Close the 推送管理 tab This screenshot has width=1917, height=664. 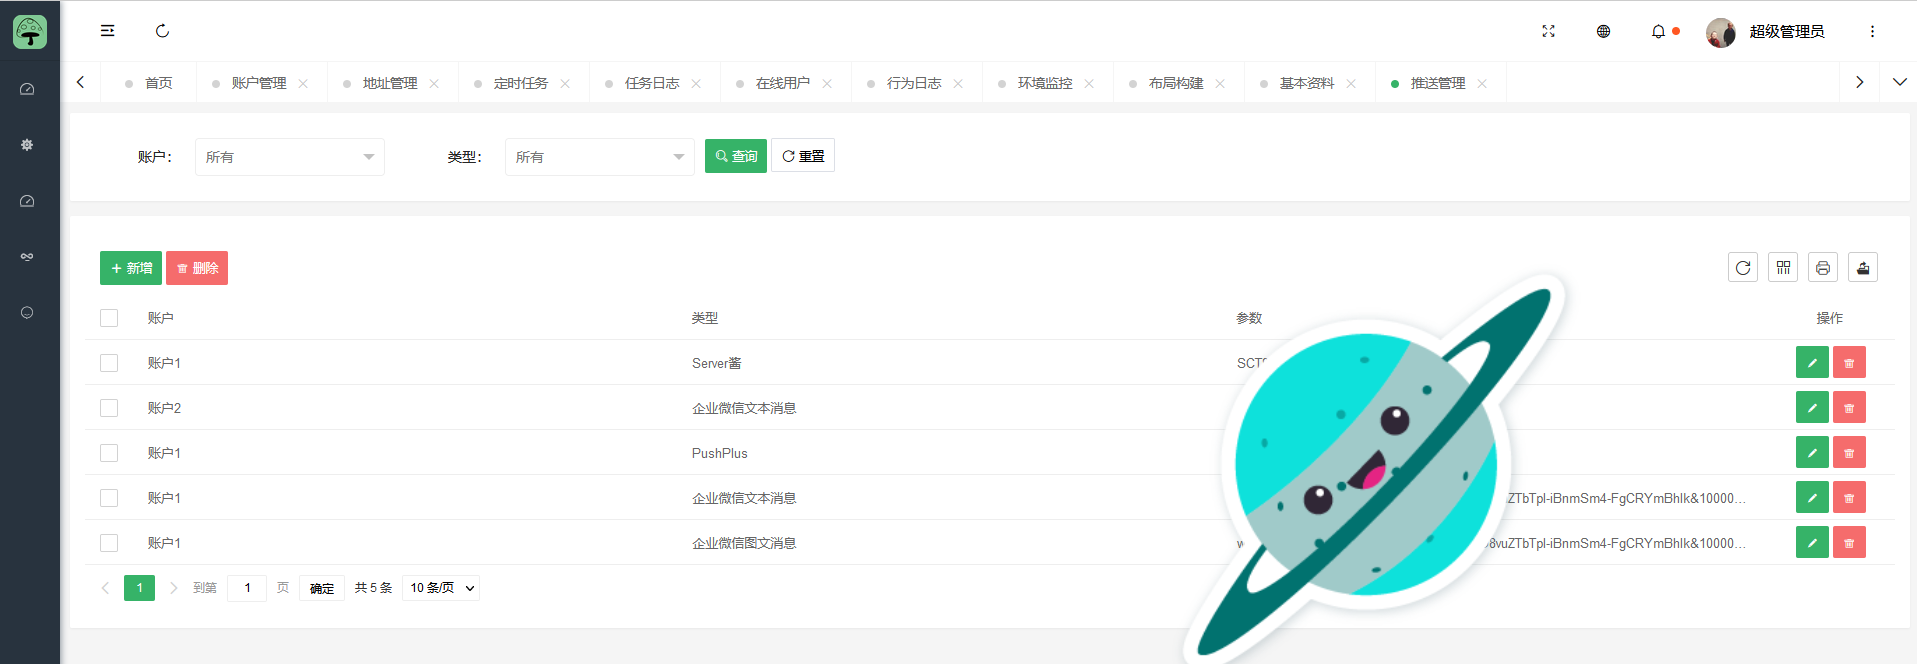[1482, 83]
